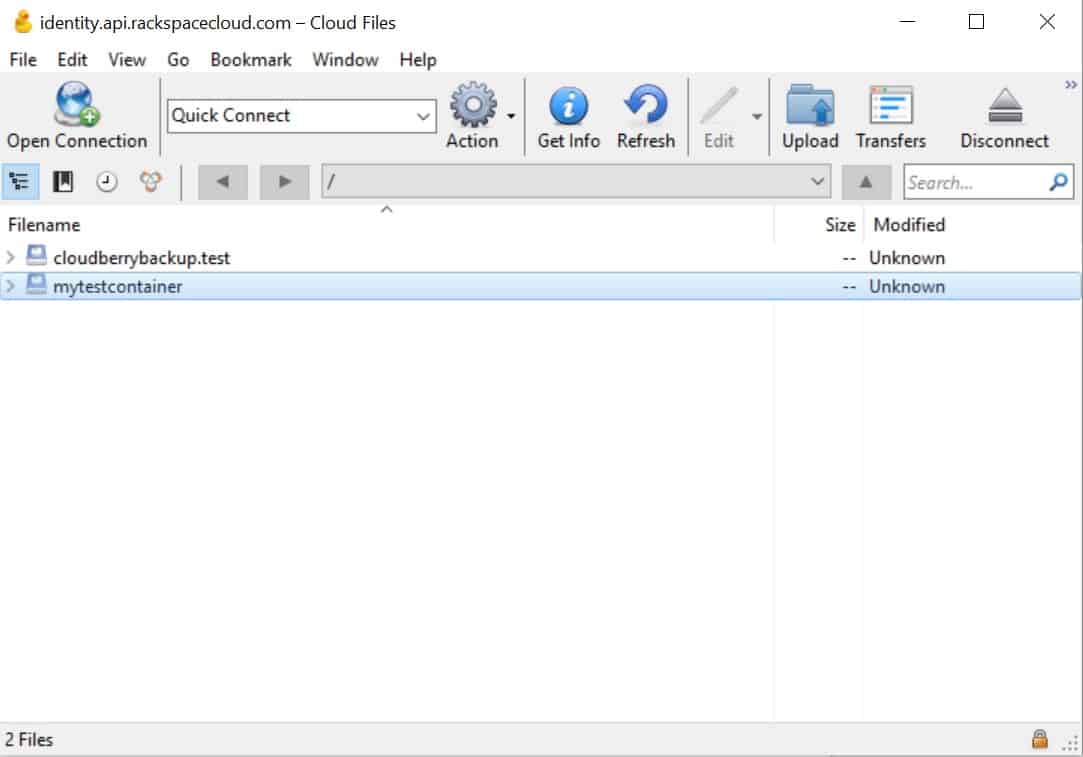Sort by the Filename column header

coord(387,224)
